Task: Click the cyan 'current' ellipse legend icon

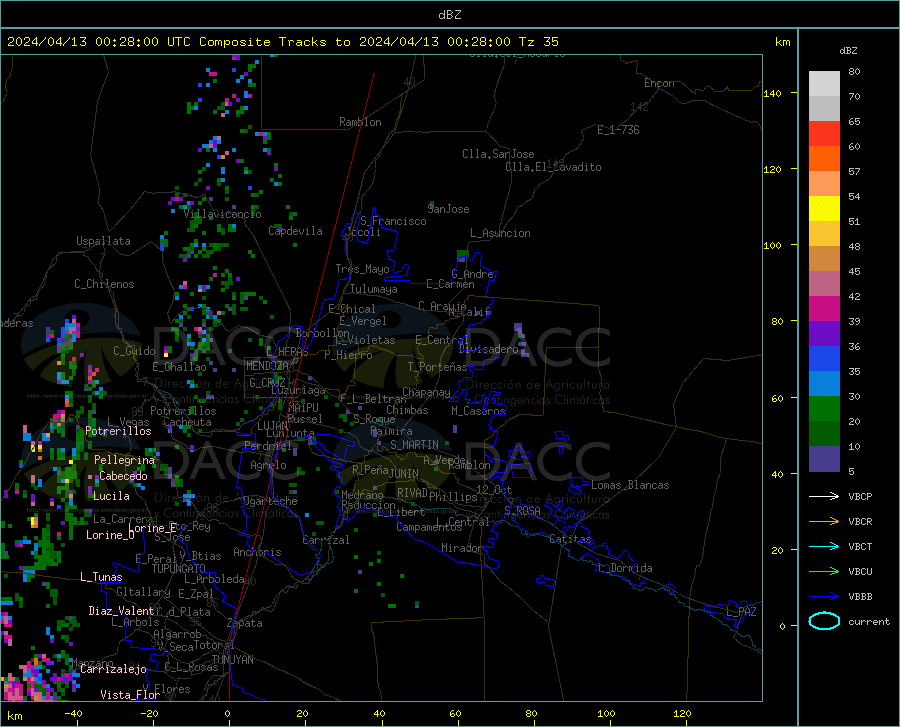Action: pyautogui.click(x=824, y=621)
